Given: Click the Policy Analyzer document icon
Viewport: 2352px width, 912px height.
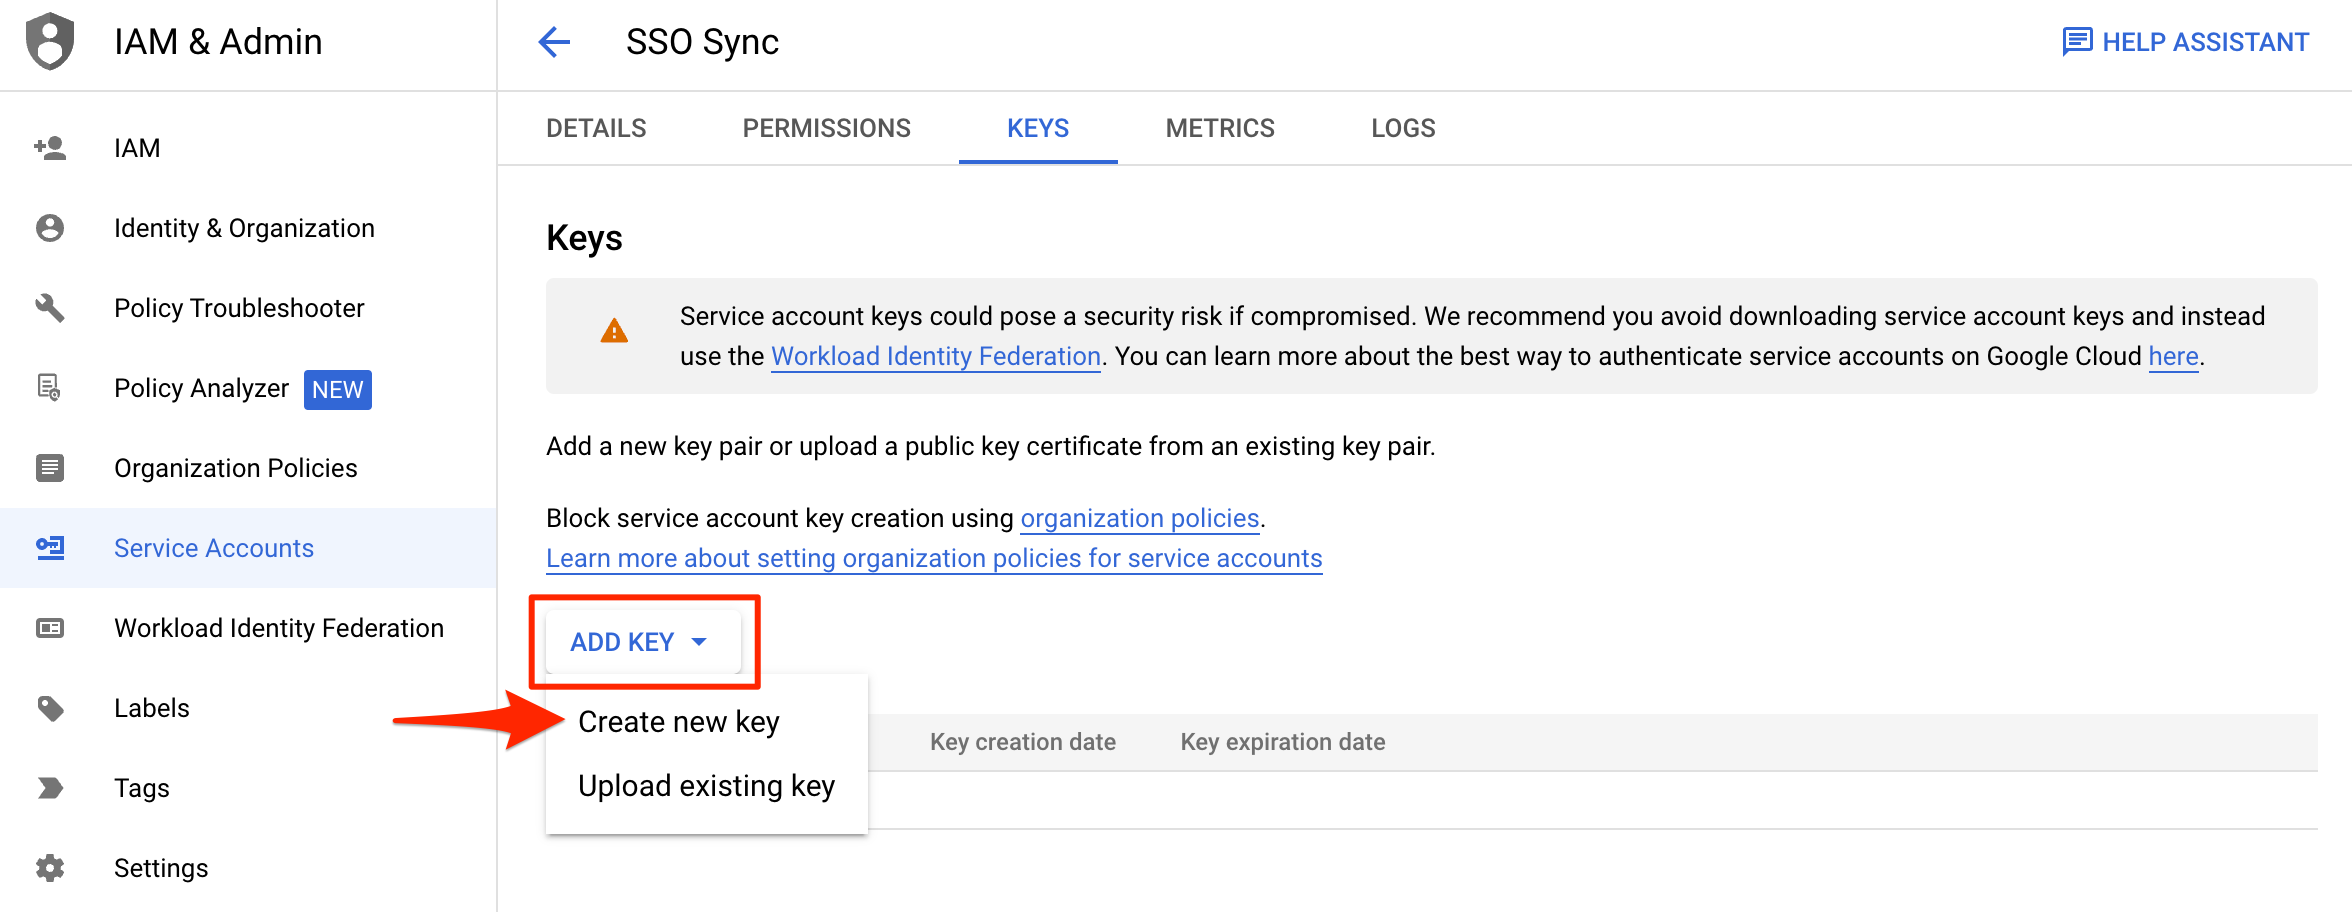Looking at the screenshot, I should [50, 388].
